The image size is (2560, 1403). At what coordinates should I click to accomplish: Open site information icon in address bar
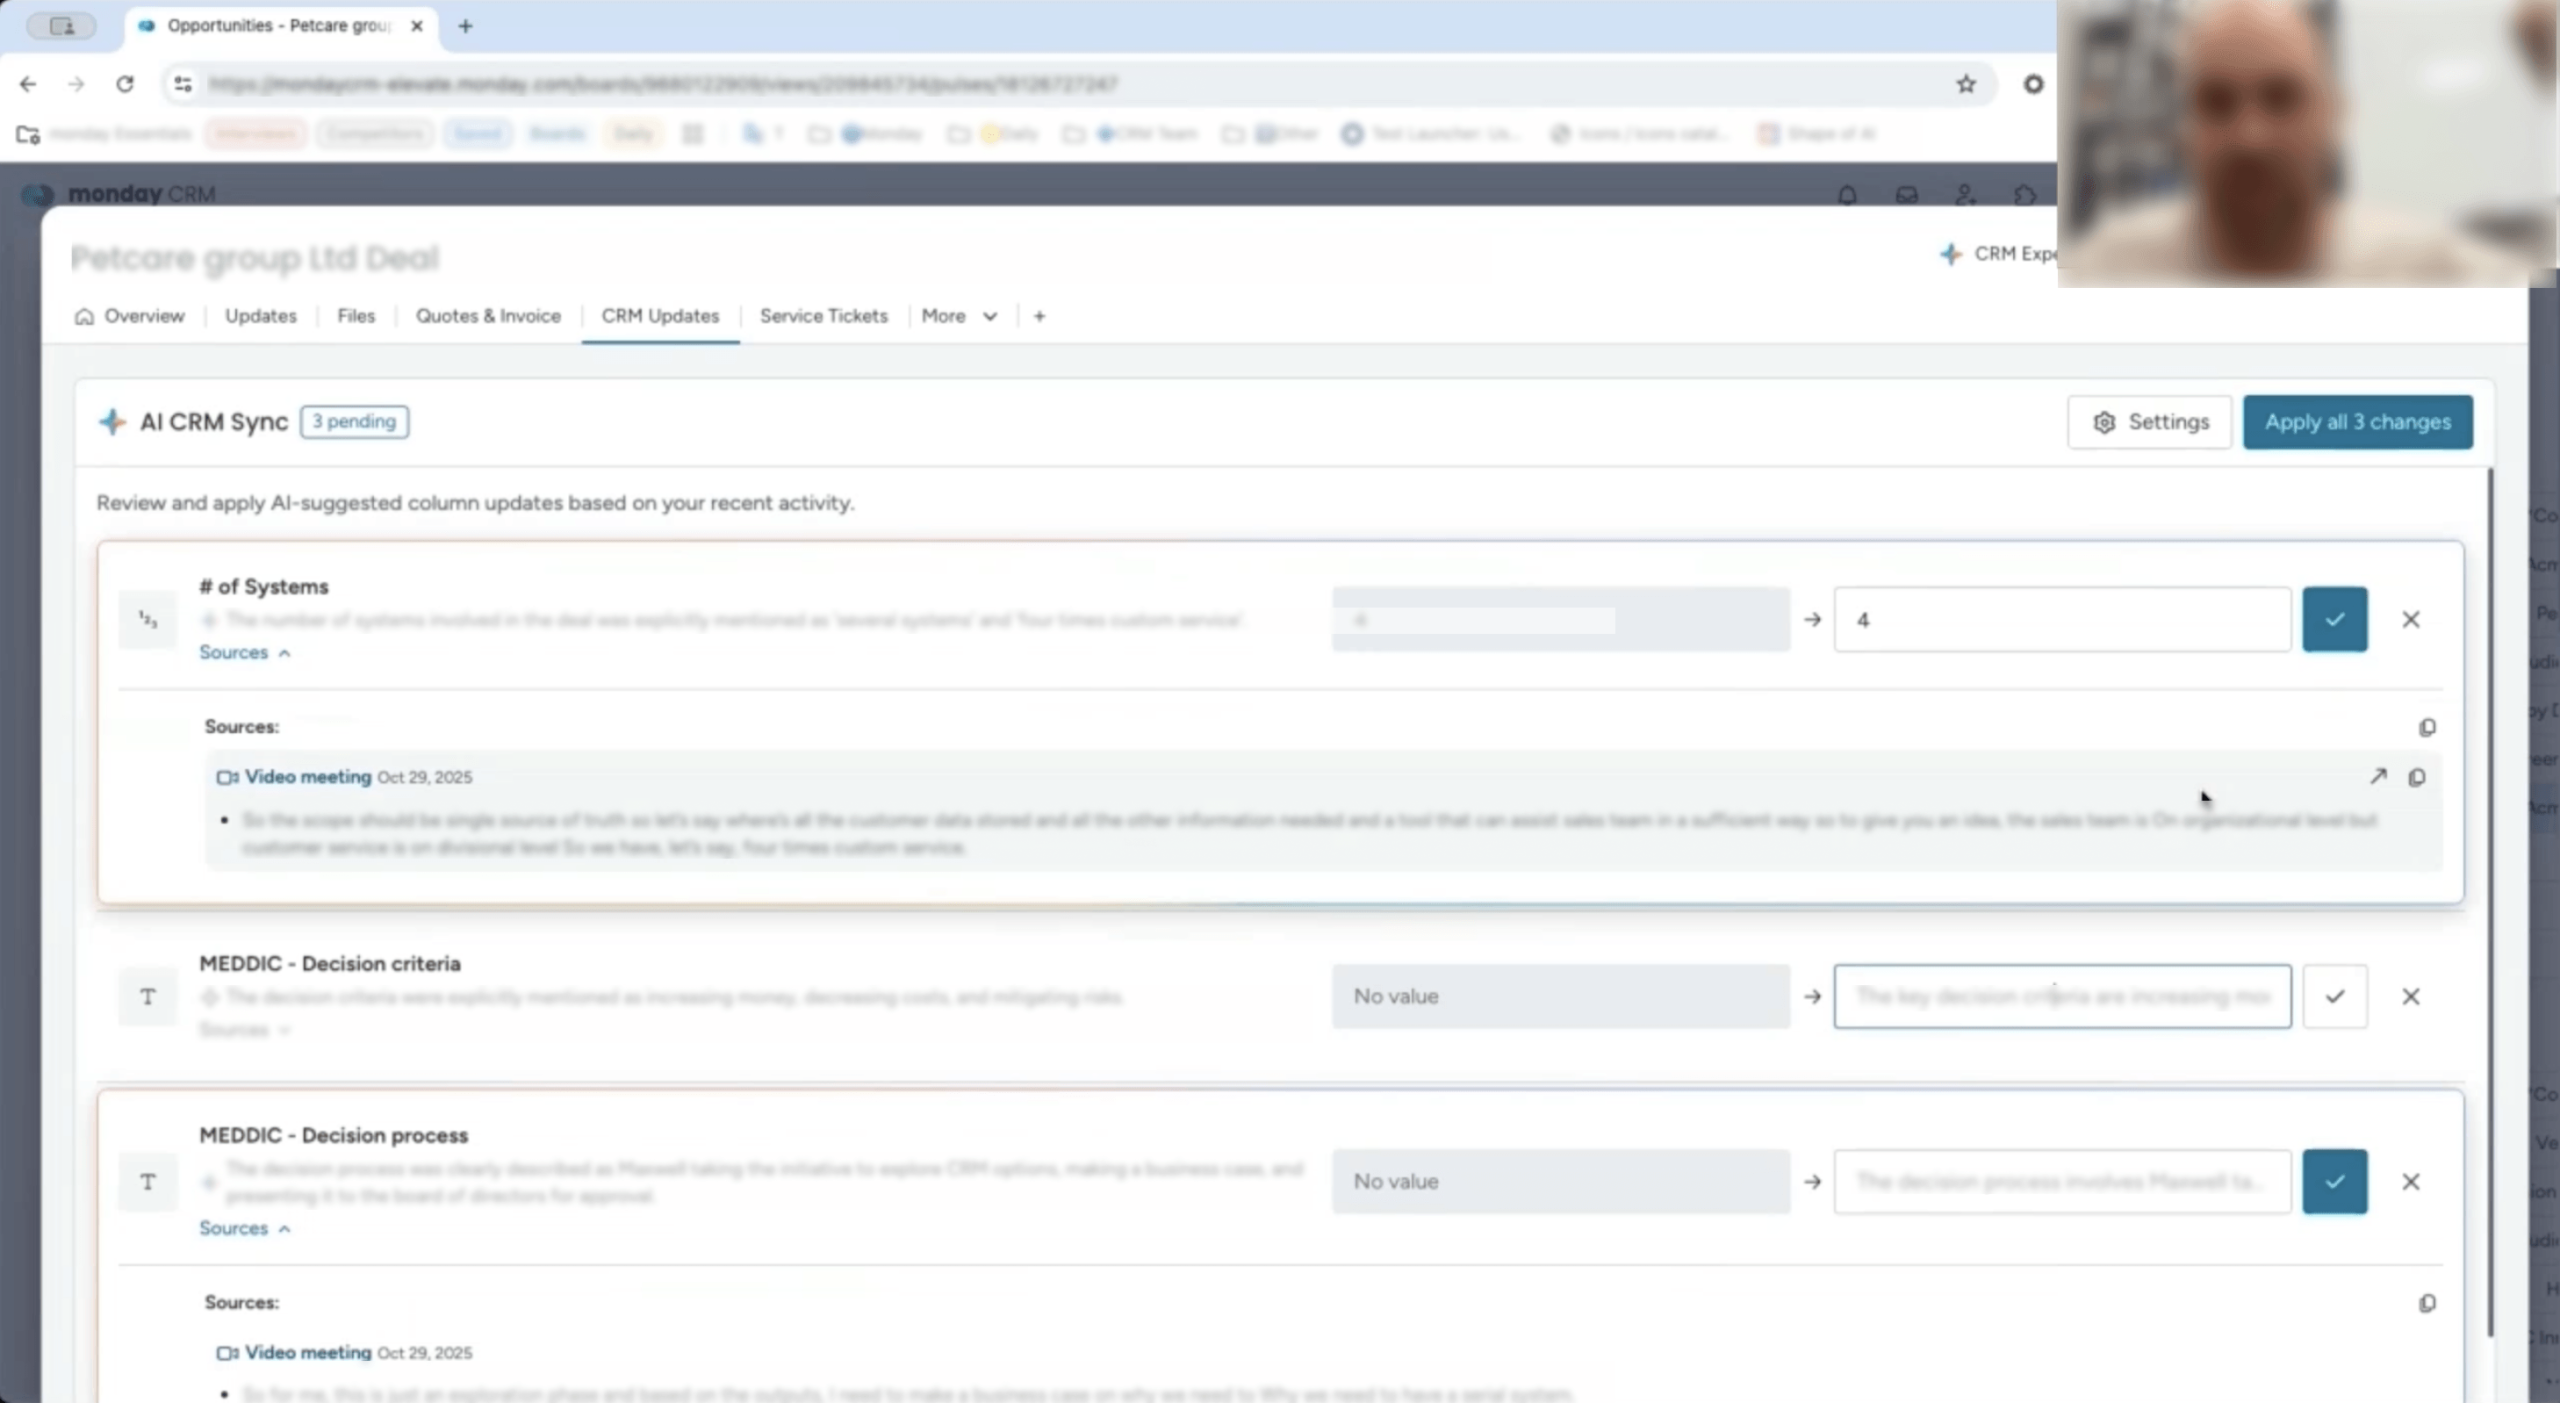click(183, 84)
